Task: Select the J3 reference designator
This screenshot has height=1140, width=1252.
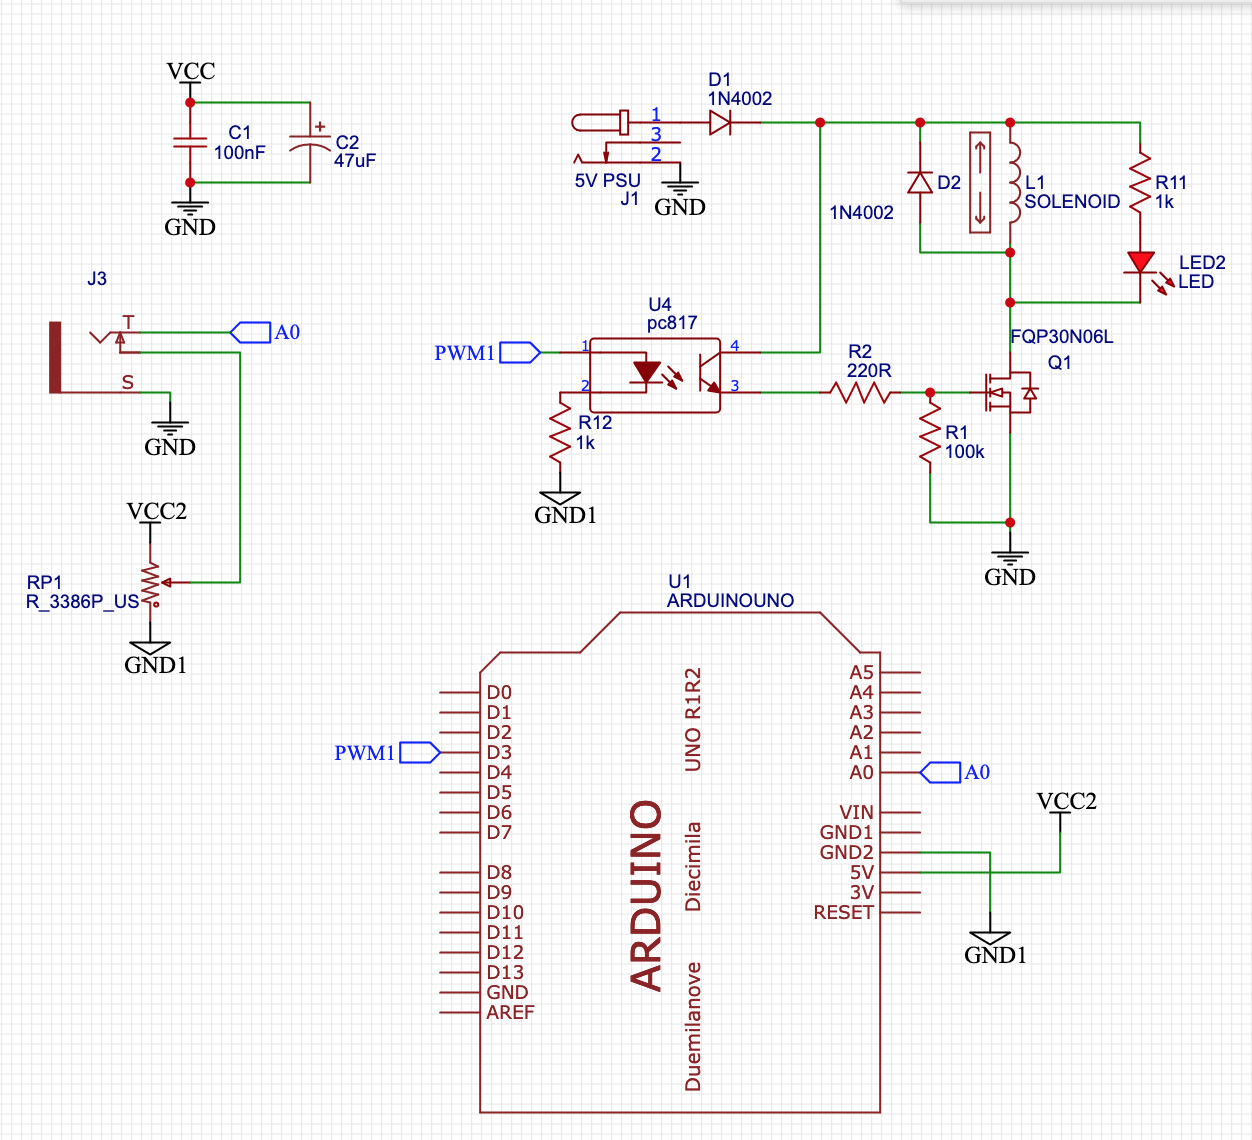Action: tap(97, 278)
